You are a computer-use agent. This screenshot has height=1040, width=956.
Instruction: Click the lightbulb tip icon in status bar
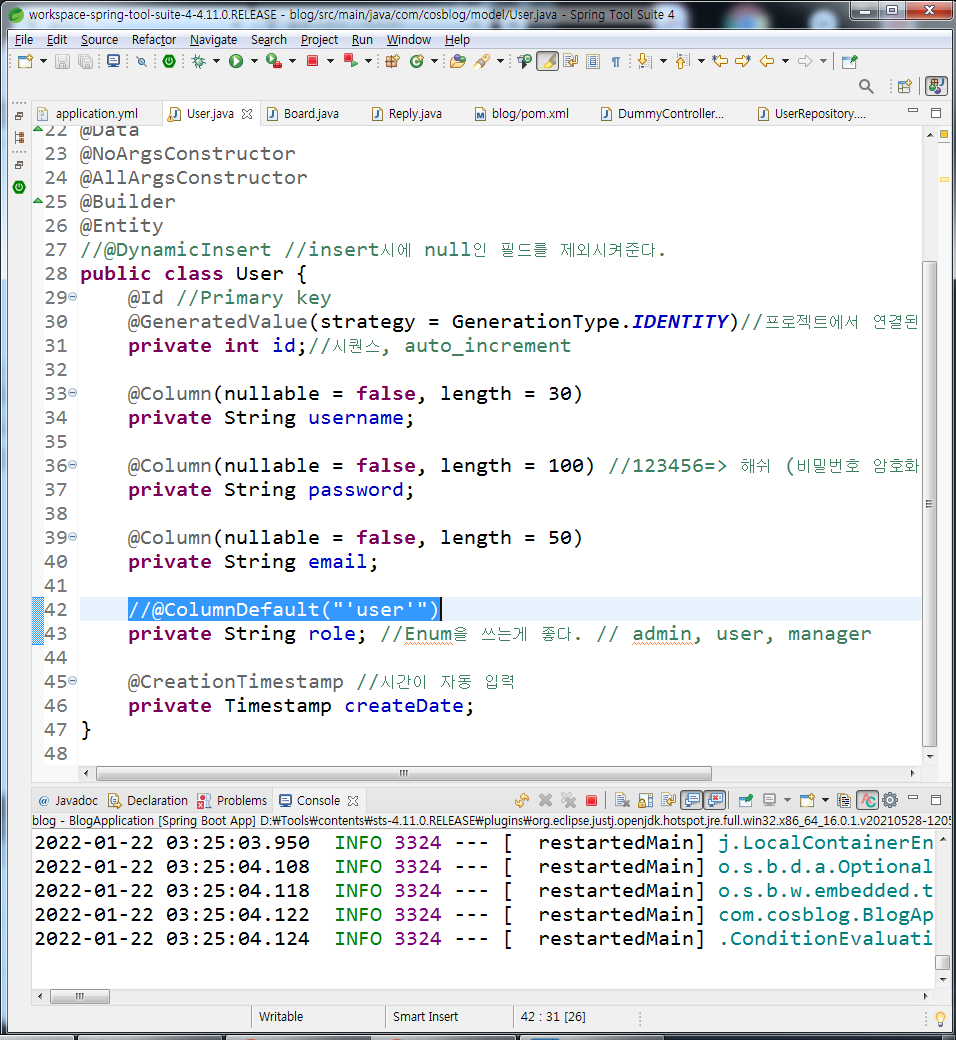(x=939, y=1018)
